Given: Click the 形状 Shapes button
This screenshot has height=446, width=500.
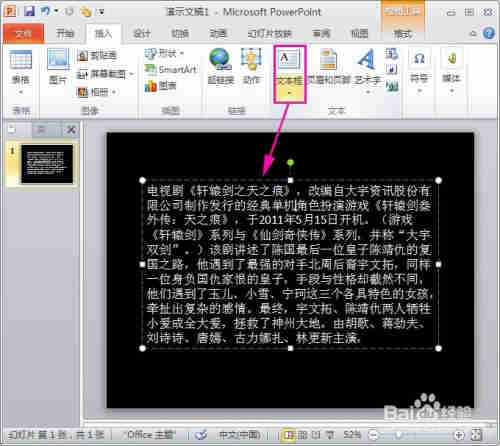Looking at the screenshot, I should [161, 53].
